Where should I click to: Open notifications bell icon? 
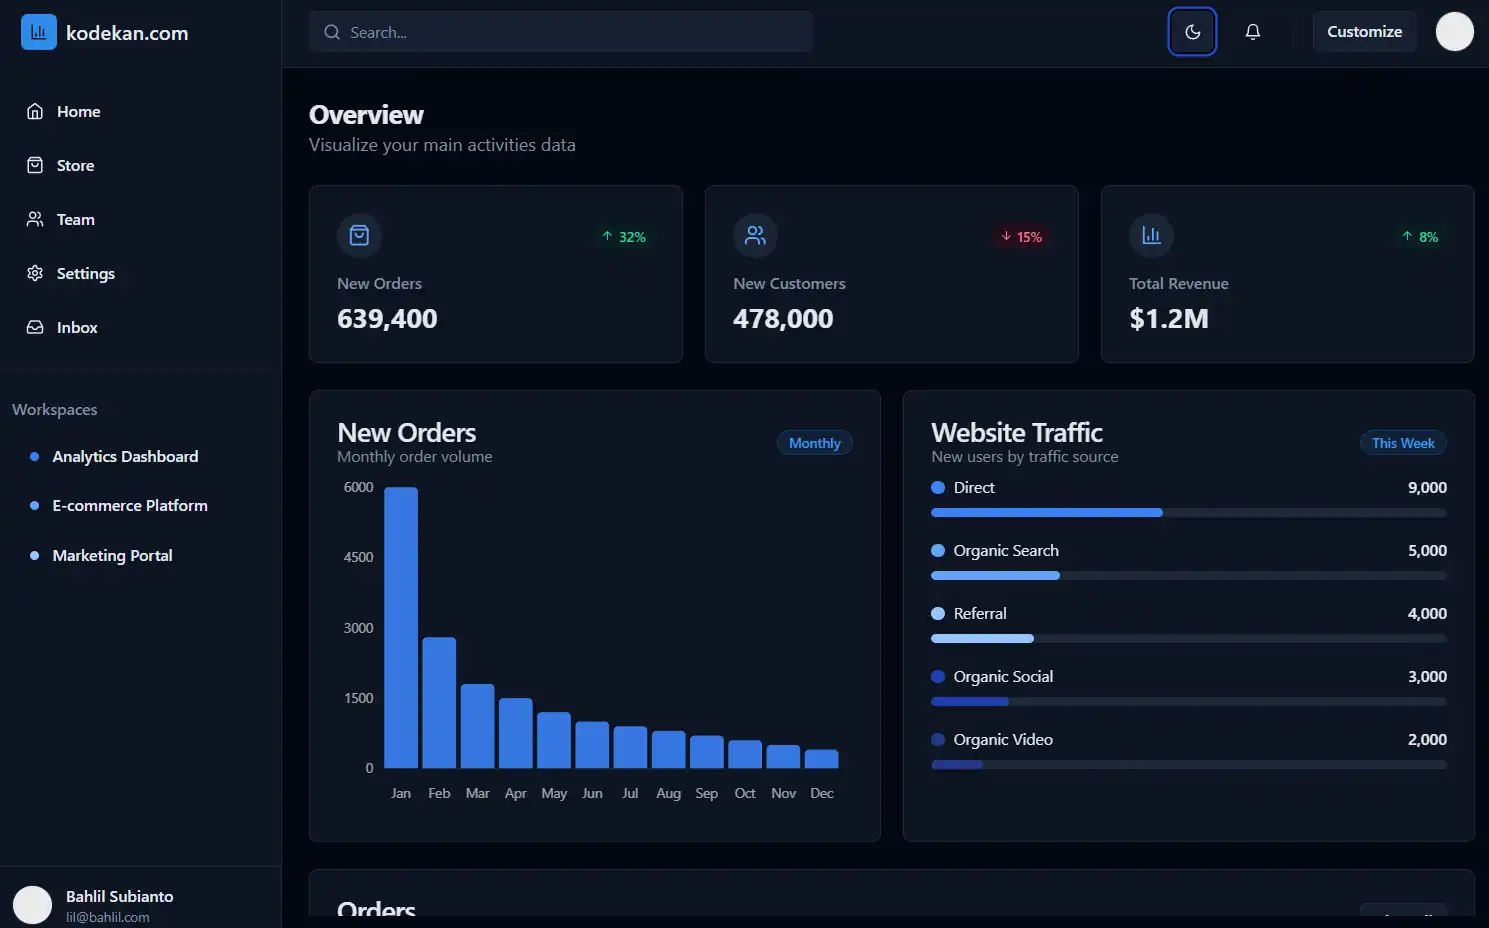pos(1252,32)
